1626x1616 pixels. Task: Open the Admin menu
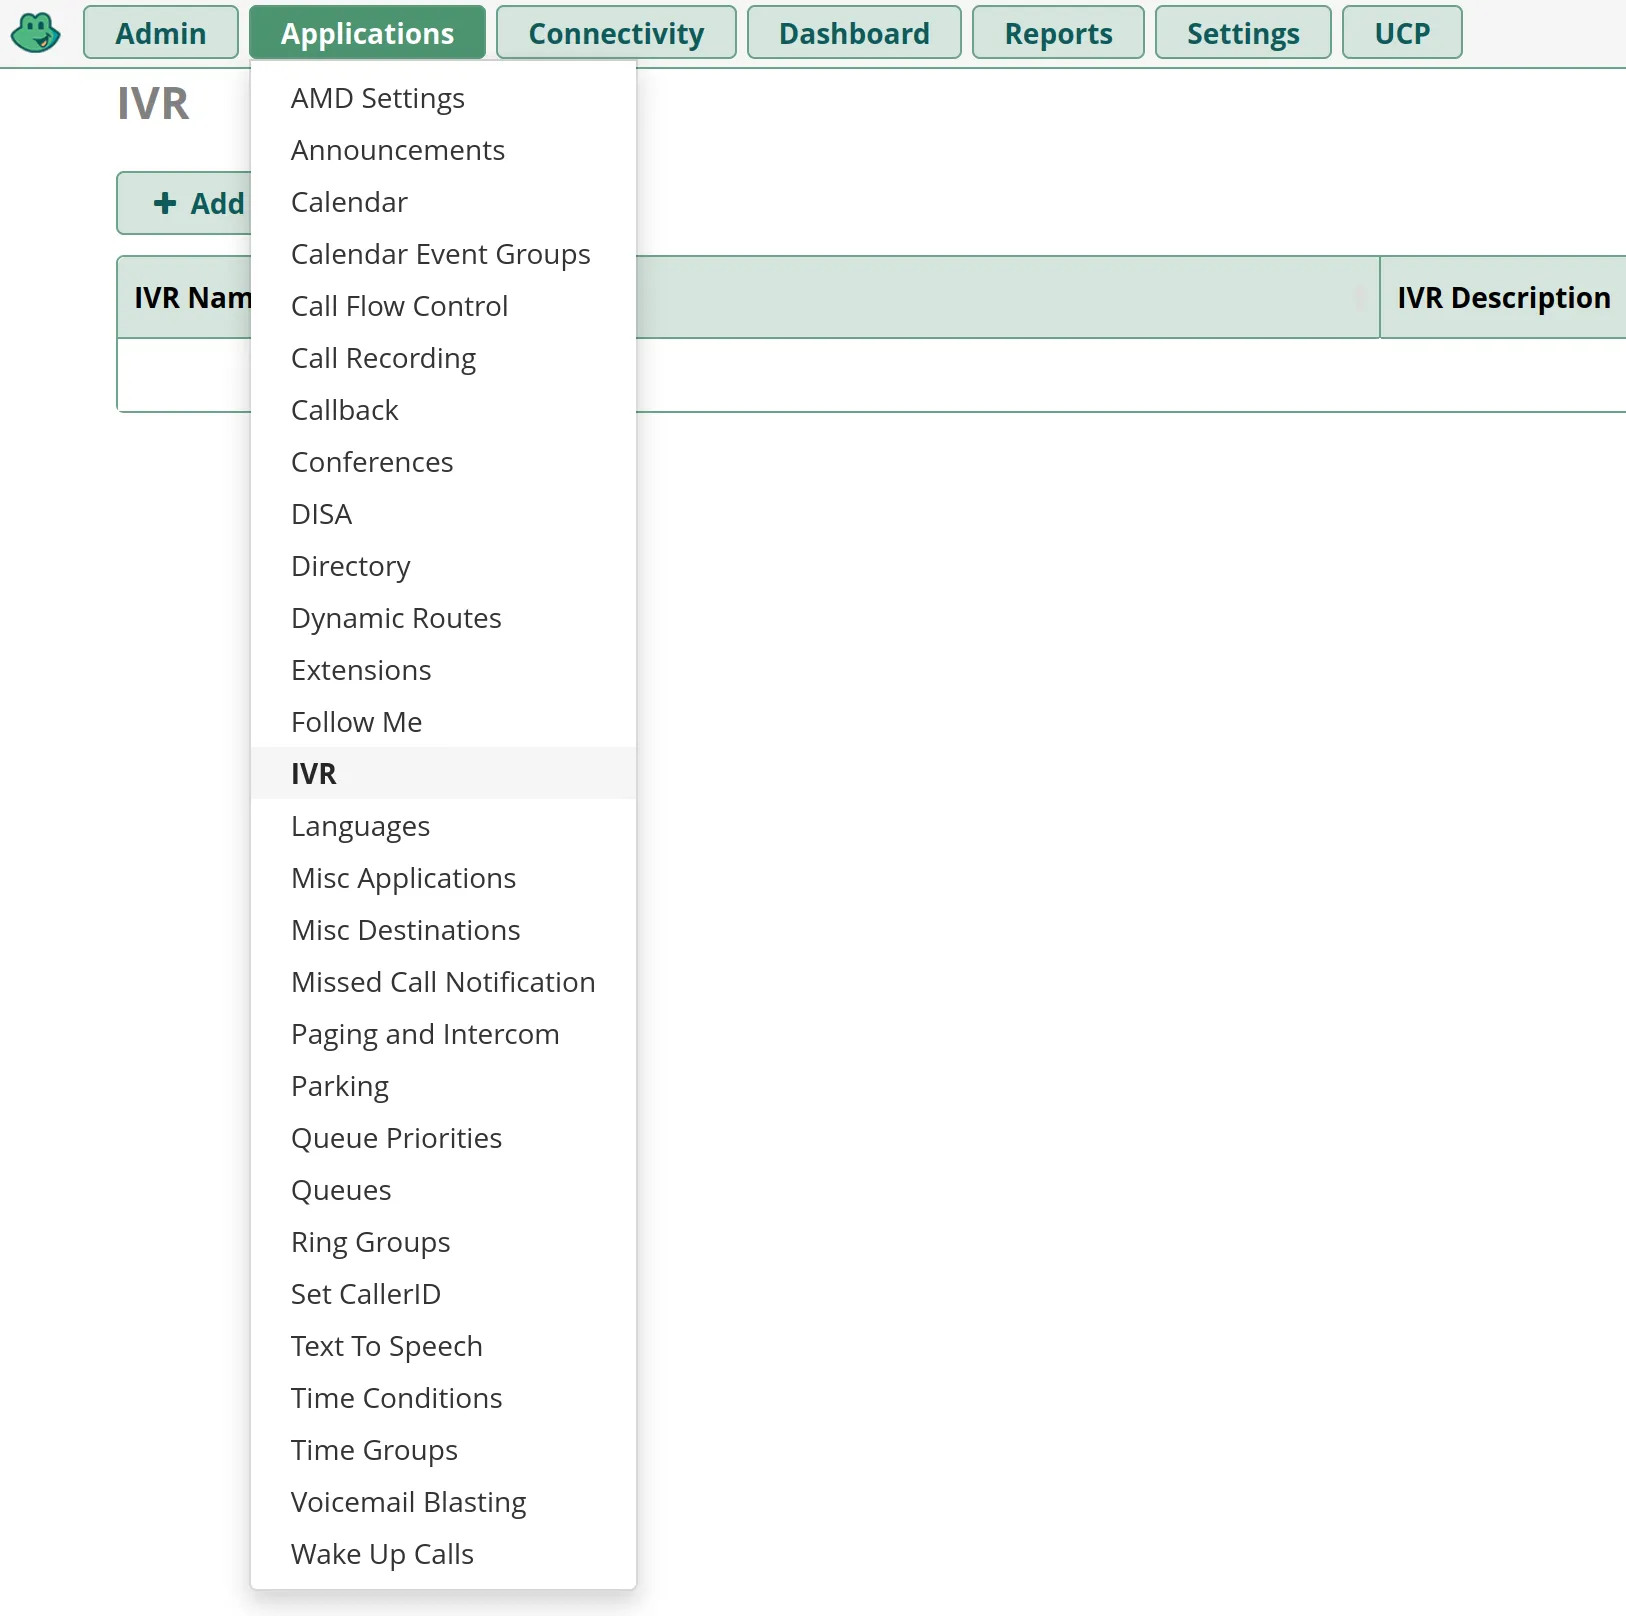click(161, 33)
